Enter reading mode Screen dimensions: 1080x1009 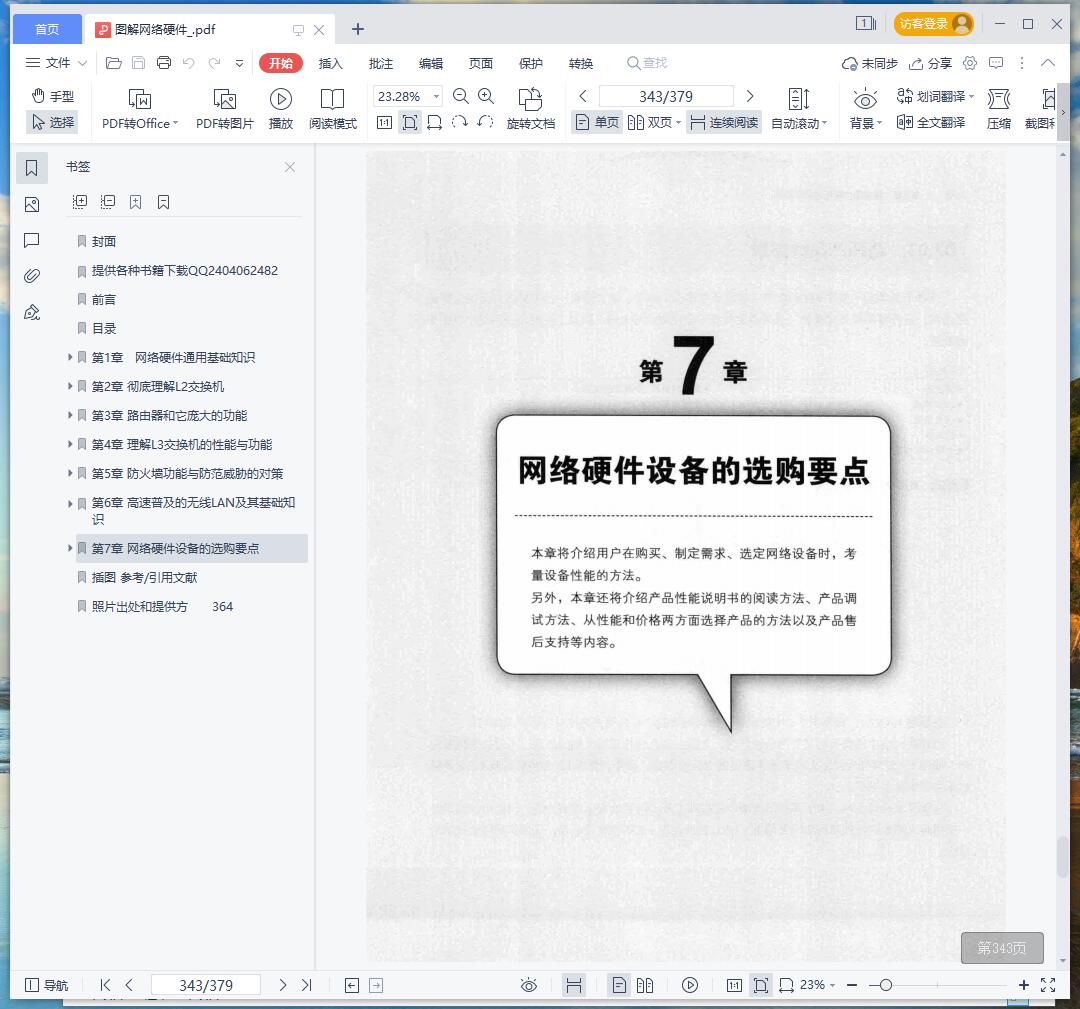[333, 109]
